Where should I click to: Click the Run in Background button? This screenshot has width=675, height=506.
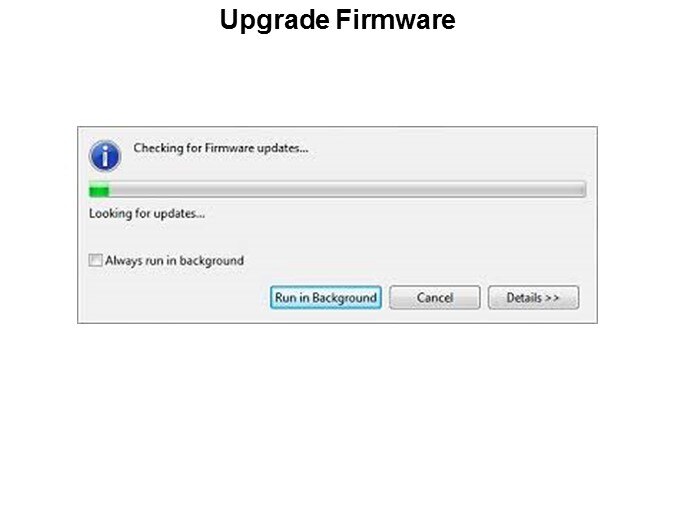[326, 298]
